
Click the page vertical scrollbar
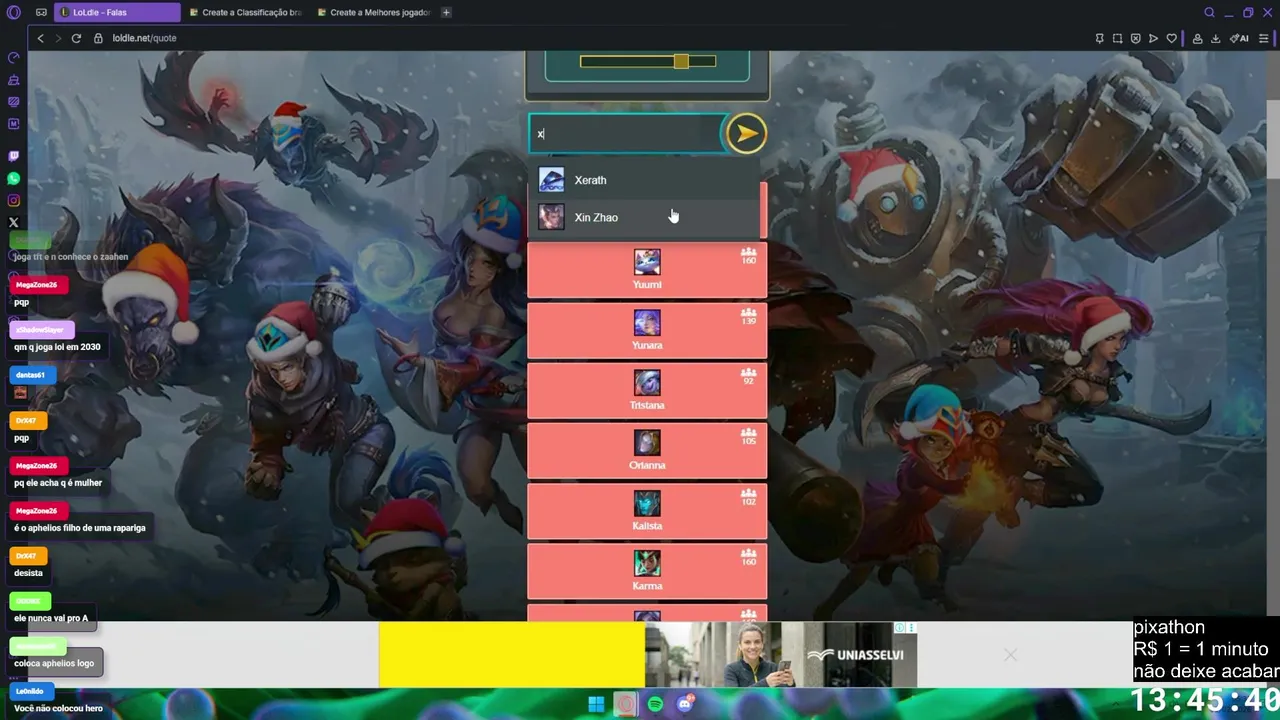pos(1272,140)
